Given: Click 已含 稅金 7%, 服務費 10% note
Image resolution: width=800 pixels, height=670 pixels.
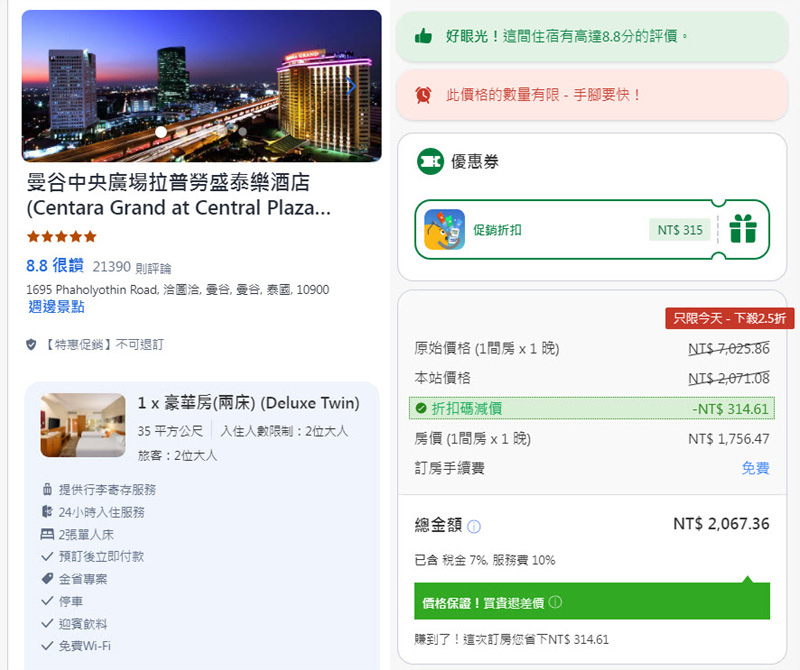Looking at the screenshot, I should tap(485, 560).
